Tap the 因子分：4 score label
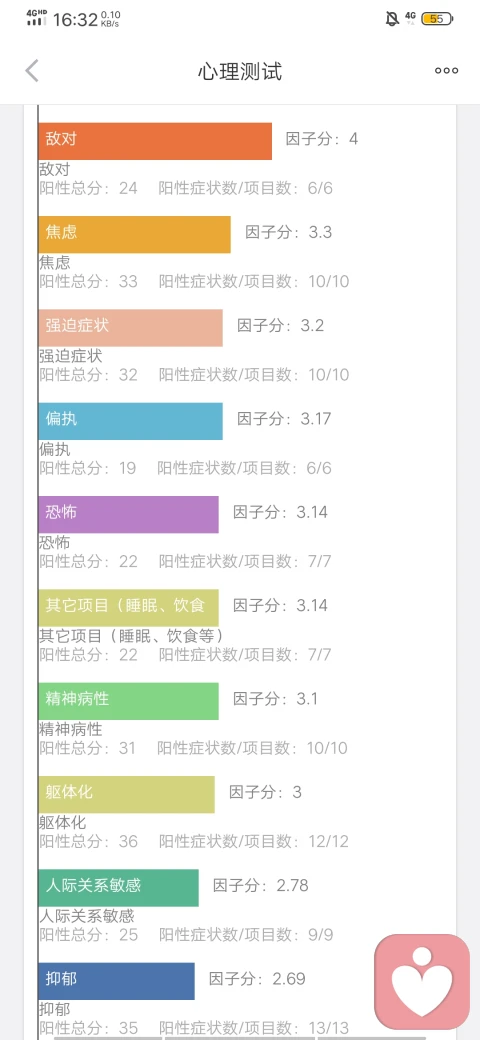 coord(322,139)
